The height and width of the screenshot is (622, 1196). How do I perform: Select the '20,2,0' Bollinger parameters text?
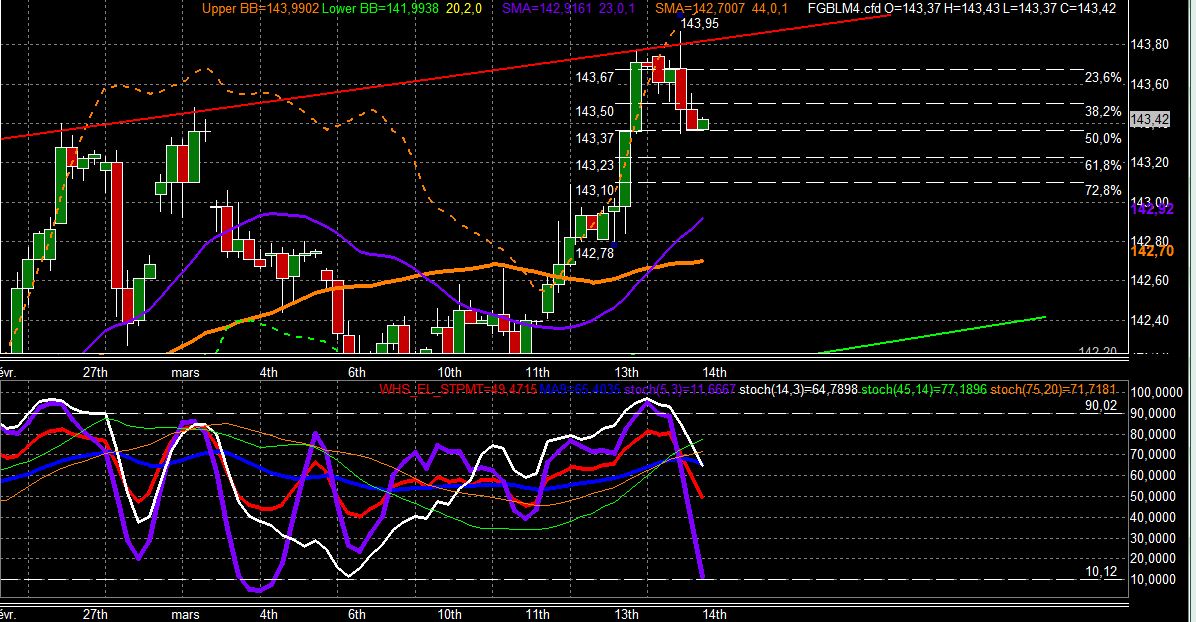tap(462, 8)
